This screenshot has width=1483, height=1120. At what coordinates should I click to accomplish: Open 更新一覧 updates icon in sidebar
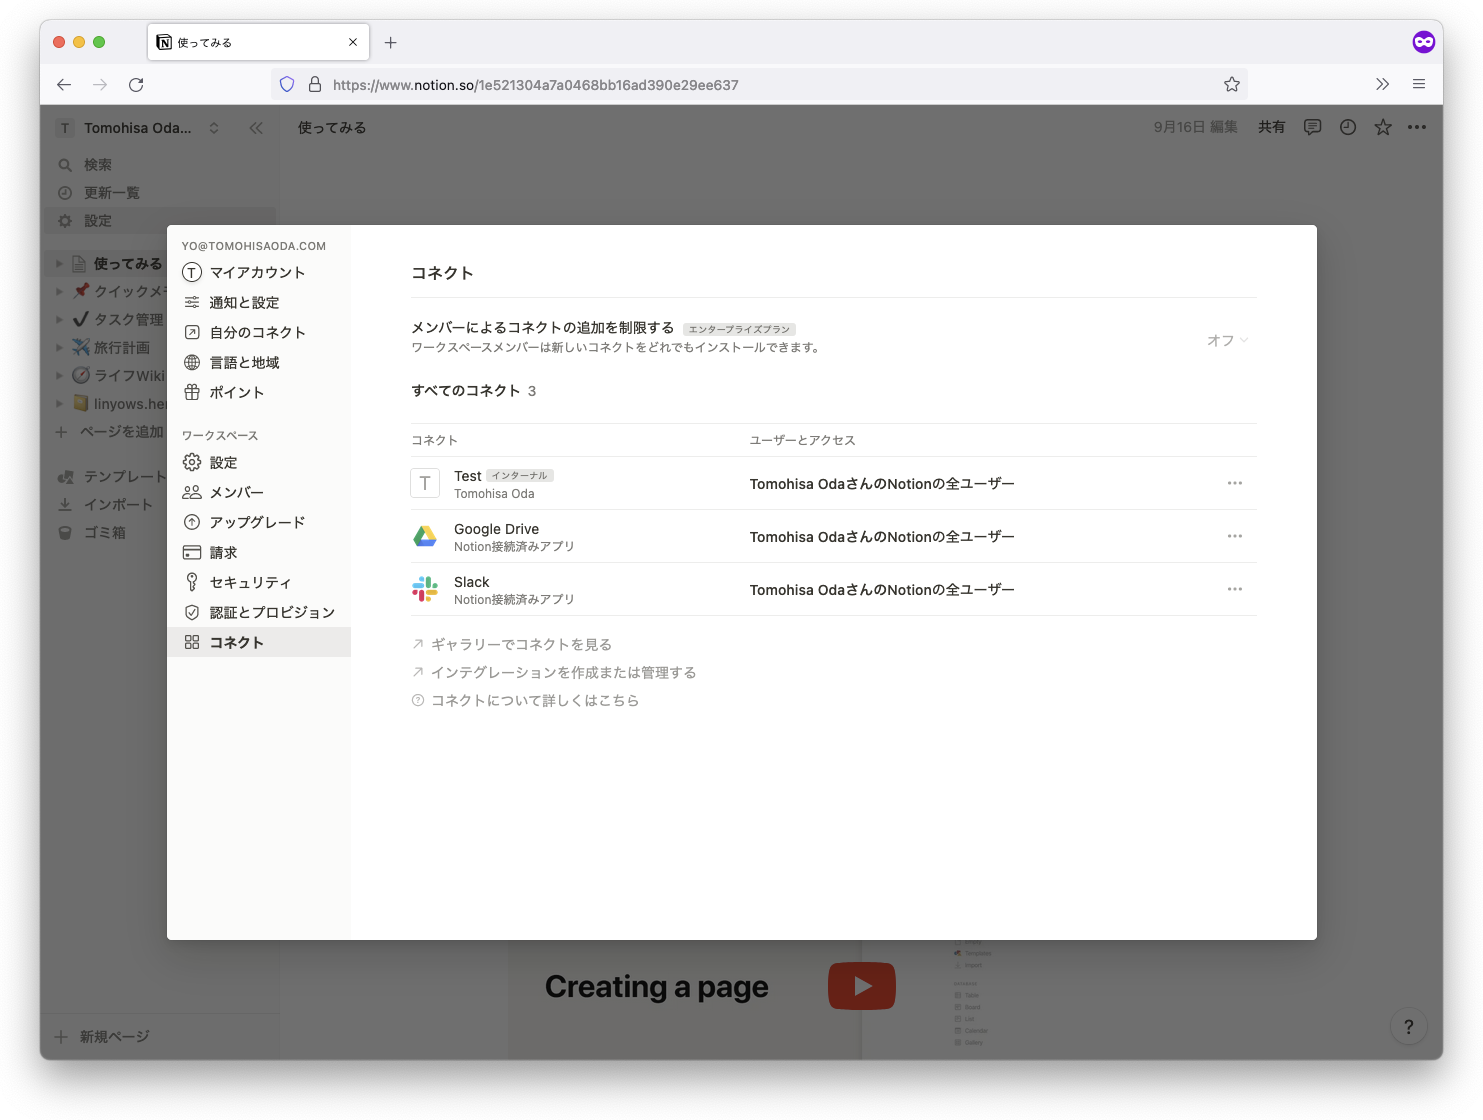(x=64, y=192)
